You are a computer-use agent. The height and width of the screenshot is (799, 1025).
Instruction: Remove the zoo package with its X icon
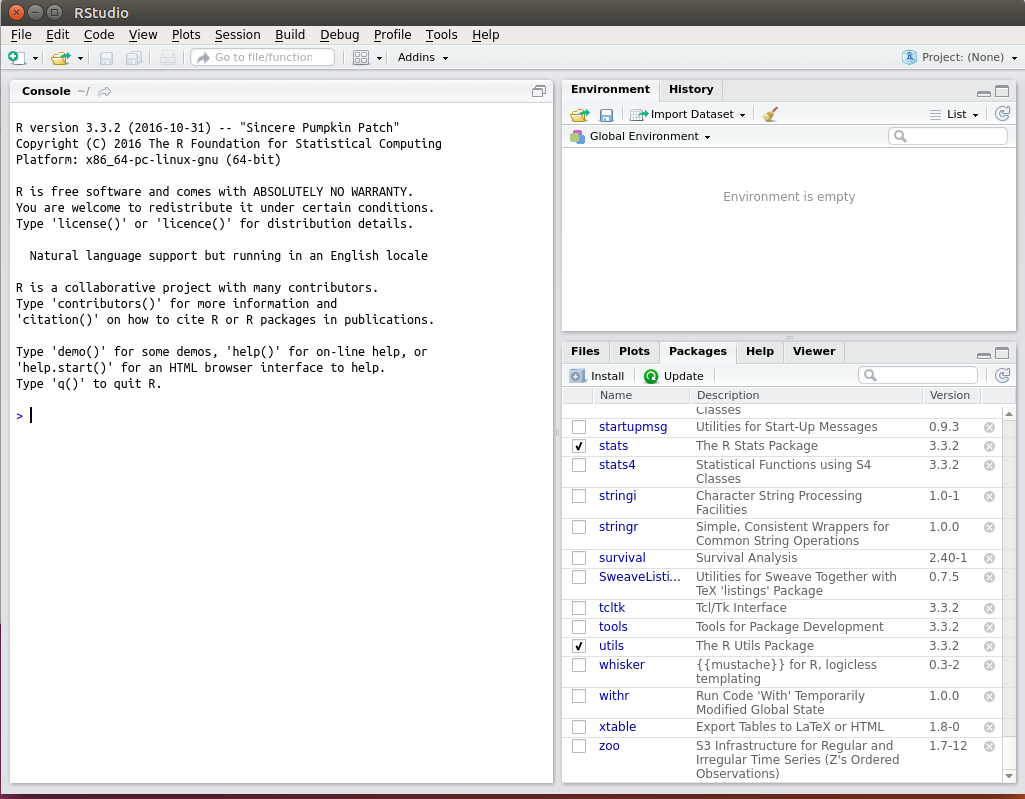tap(989, 746)
